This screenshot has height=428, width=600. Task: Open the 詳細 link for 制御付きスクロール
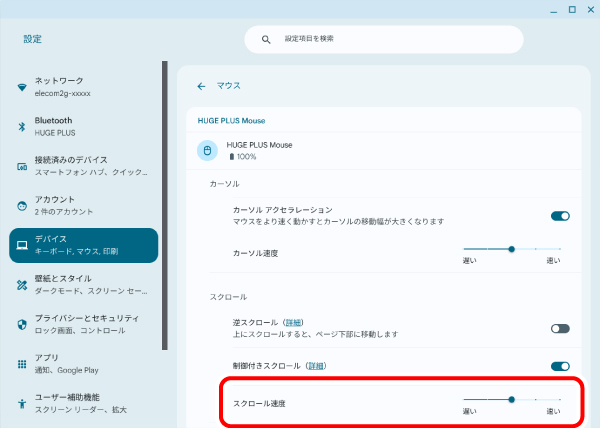(314, 366)
